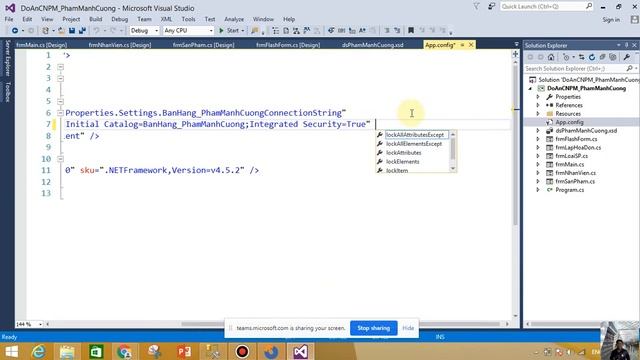Open the Server Explorer side tab
The width and height of the screenshot is (640, 360).
click(x=7, y=58)
